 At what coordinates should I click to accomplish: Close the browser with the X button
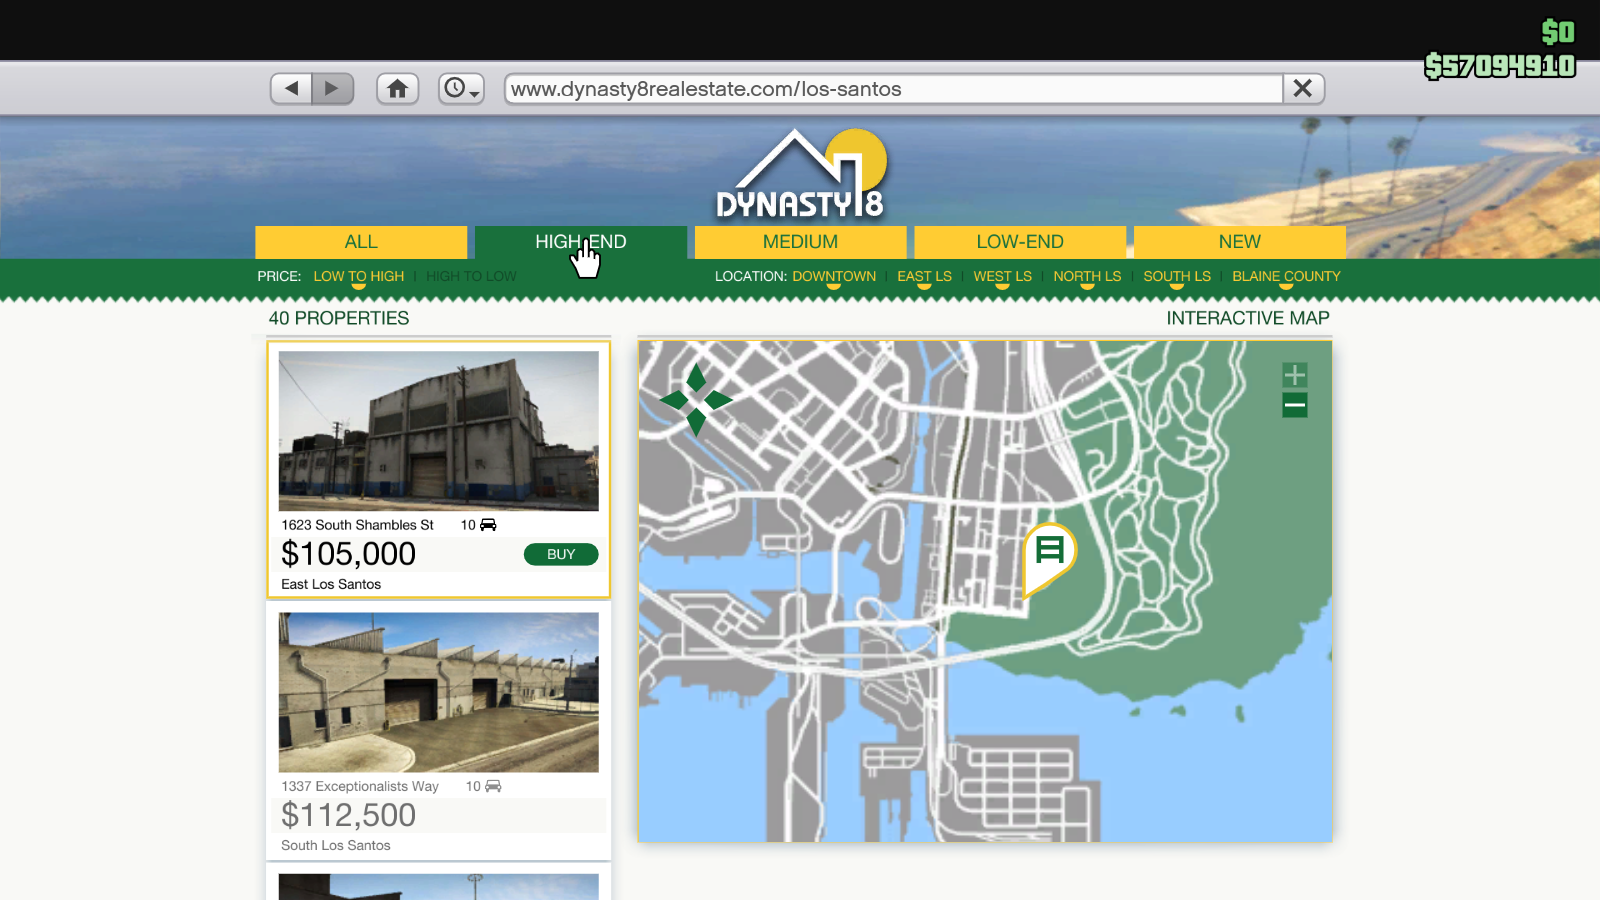click(1303, 89)
